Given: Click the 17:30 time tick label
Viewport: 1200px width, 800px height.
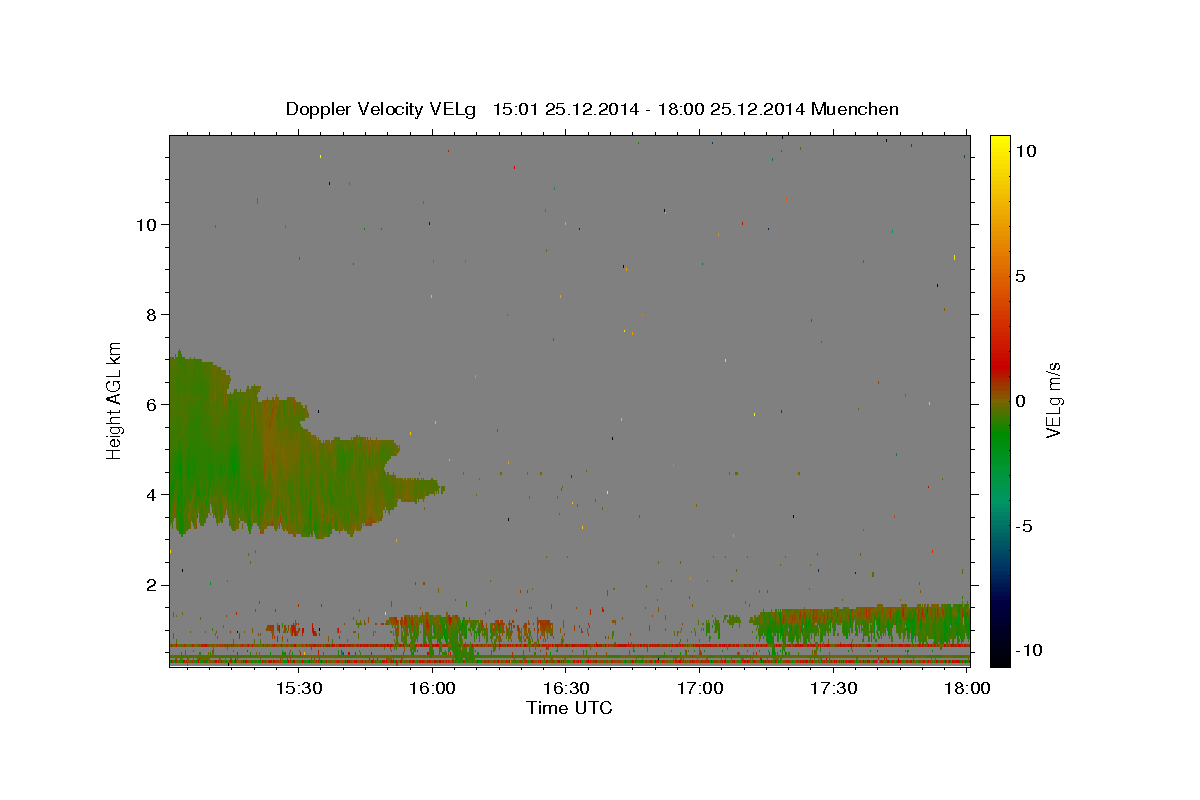Looking at the screenshot, I should pos(833,688).
